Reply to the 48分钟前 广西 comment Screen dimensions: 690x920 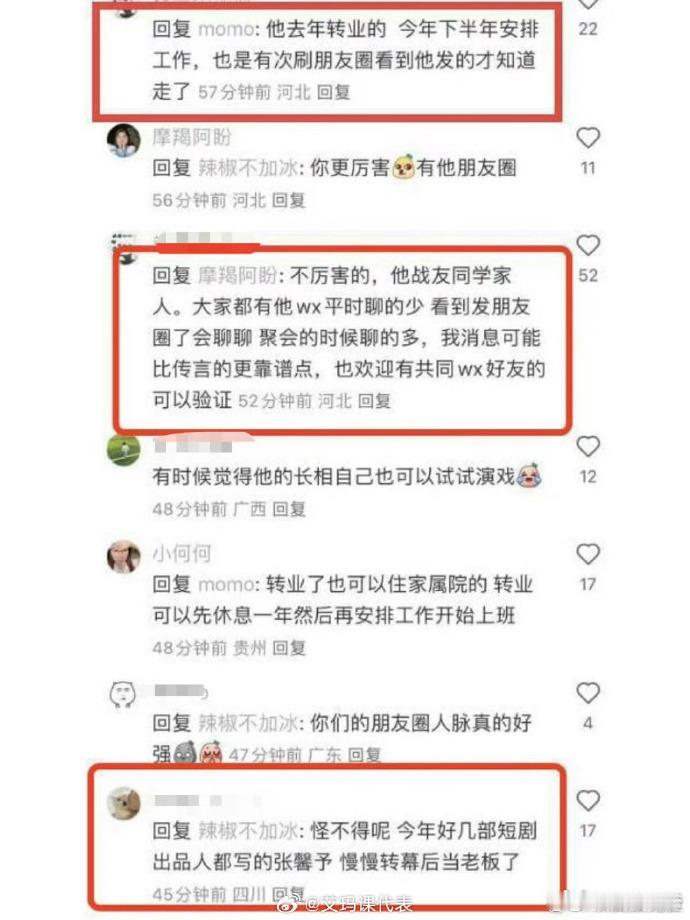click(x=289, y=509)
